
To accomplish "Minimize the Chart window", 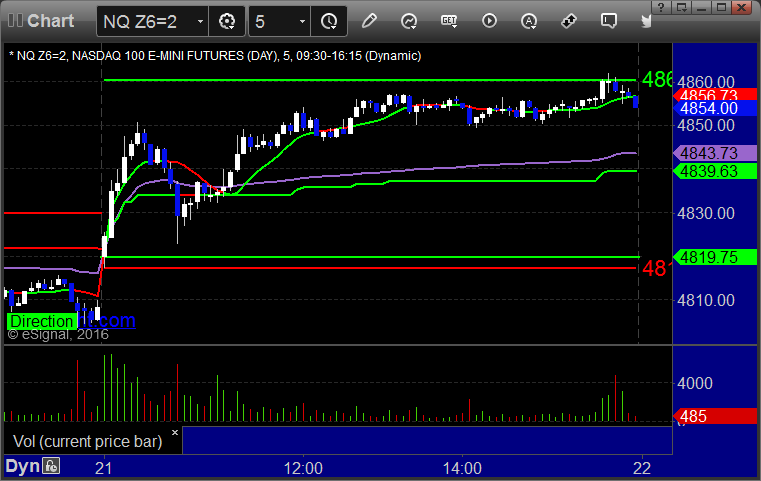I will (x=701, y=7).
